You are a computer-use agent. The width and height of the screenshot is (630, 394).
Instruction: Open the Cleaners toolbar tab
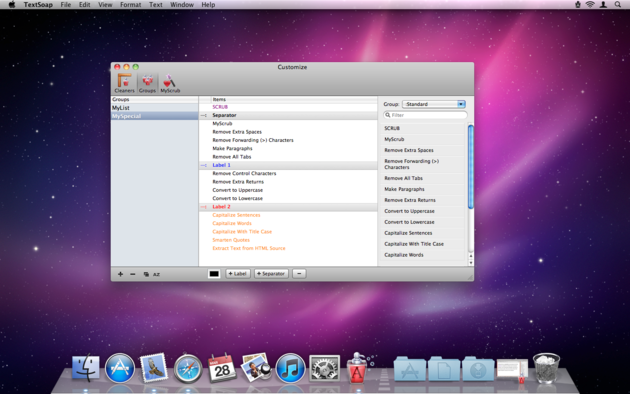[x=124, y=83]
